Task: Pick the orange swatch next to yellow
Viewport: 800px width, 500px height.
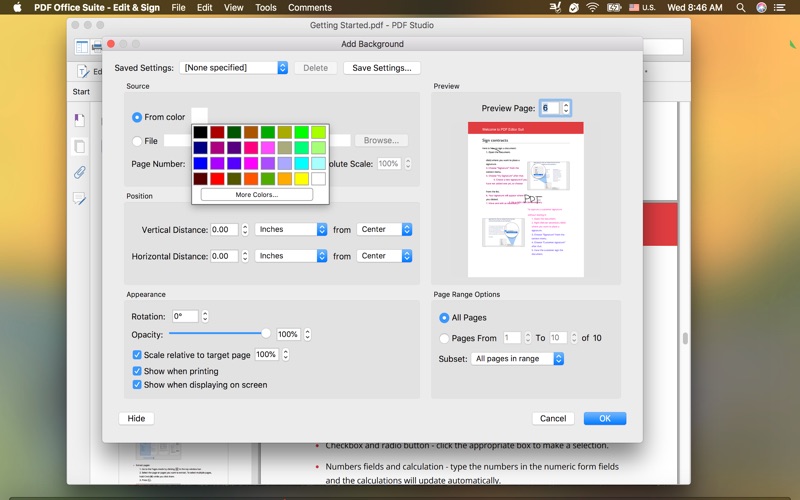Action: (285, 179)
